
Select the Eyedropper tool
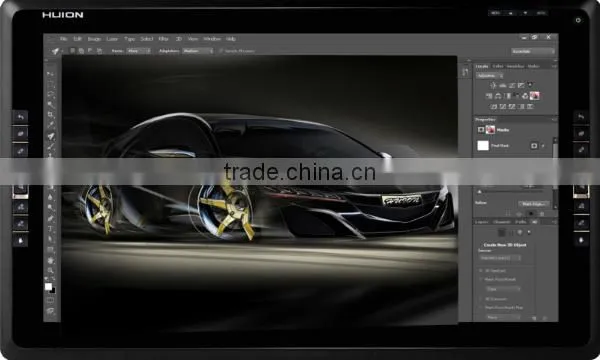pyautogui.click(x=50, y=125)
